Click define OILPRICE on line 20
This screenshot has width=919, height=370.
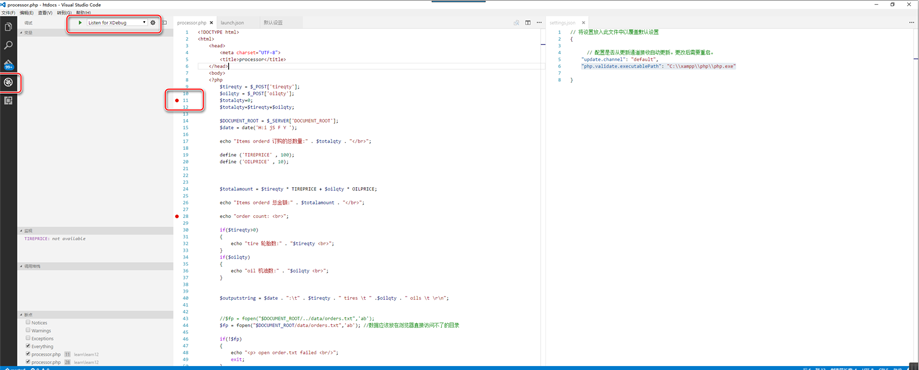[254, 161]
